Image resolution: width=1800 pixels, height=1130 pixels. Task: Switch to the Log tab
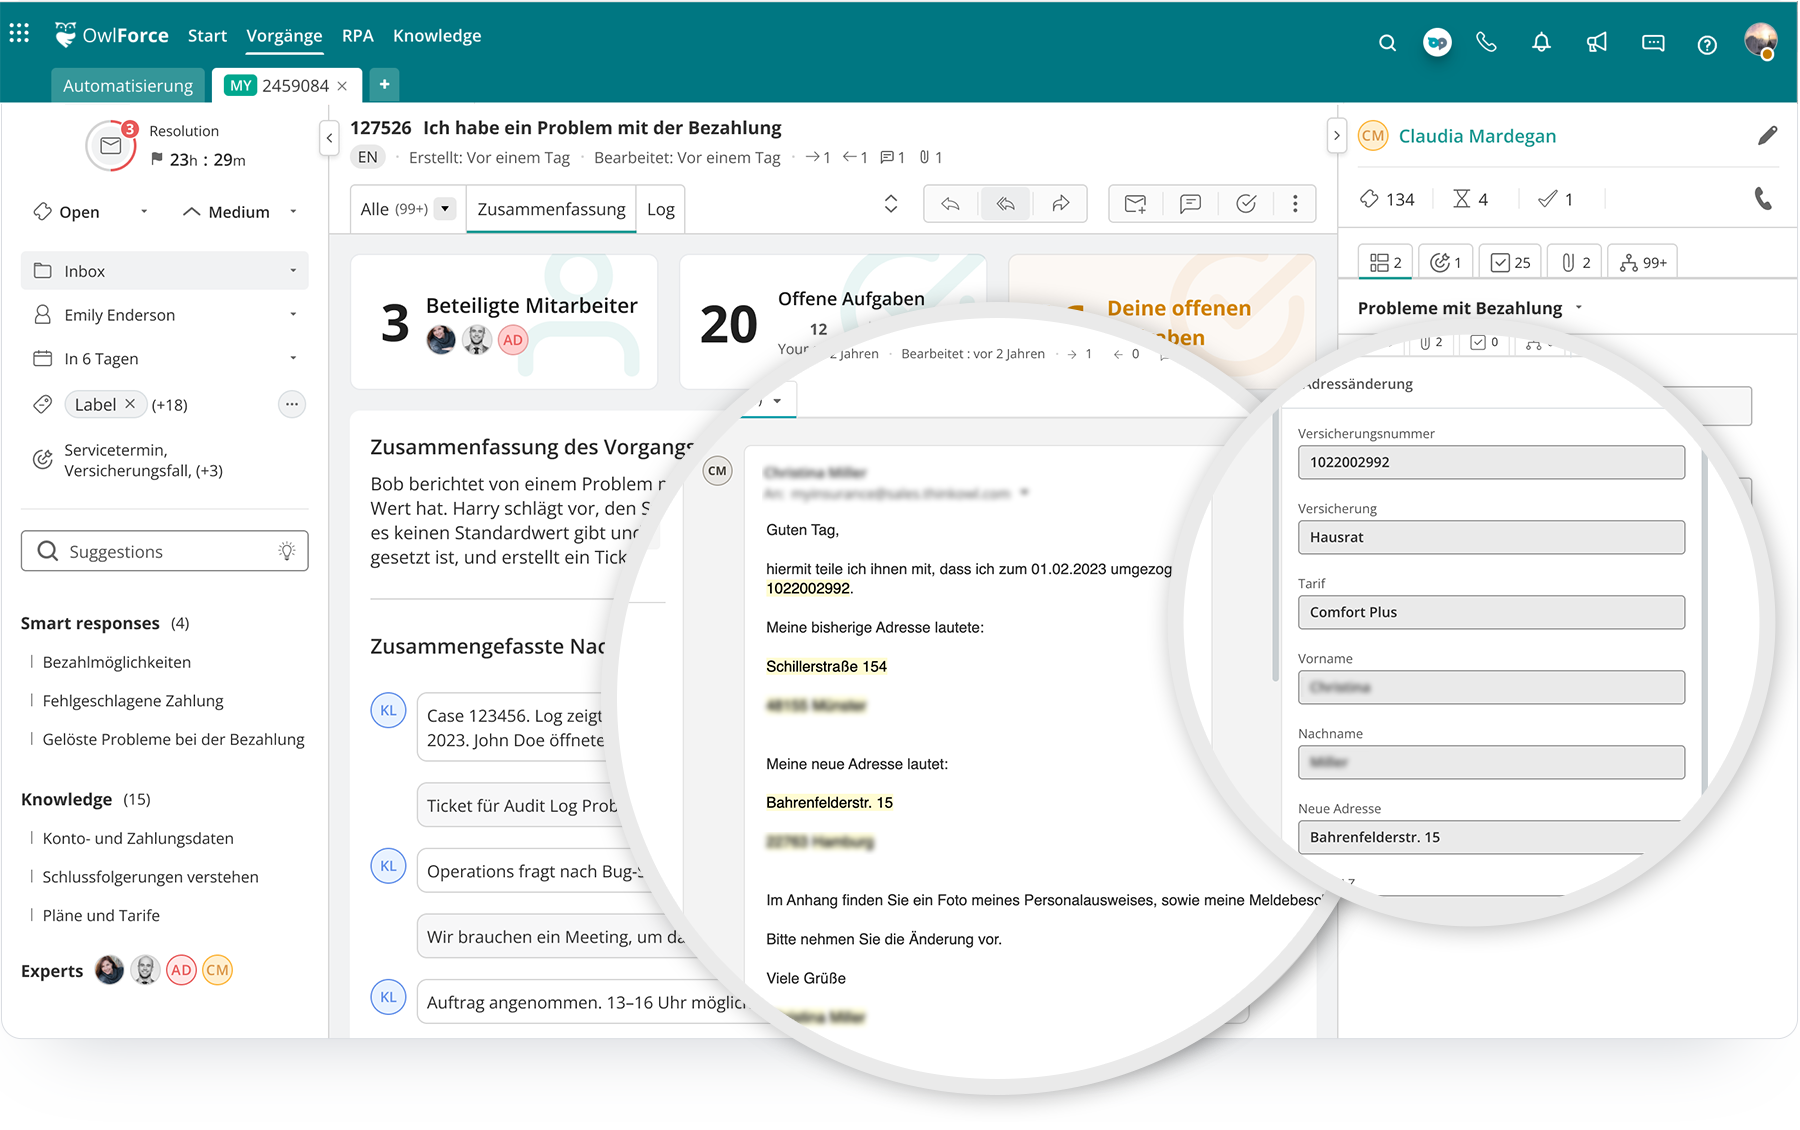[660, 209]
